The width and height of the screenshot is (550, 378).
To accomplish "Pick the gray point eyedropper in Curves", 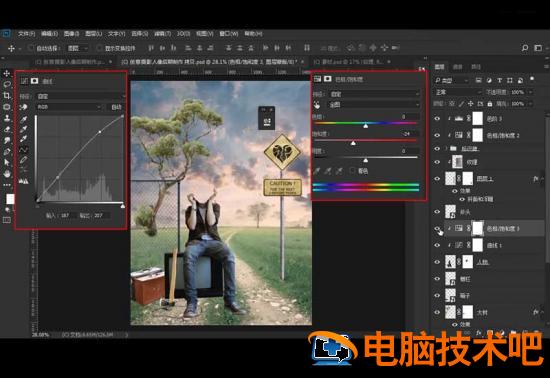I will (x=24, y=129).
